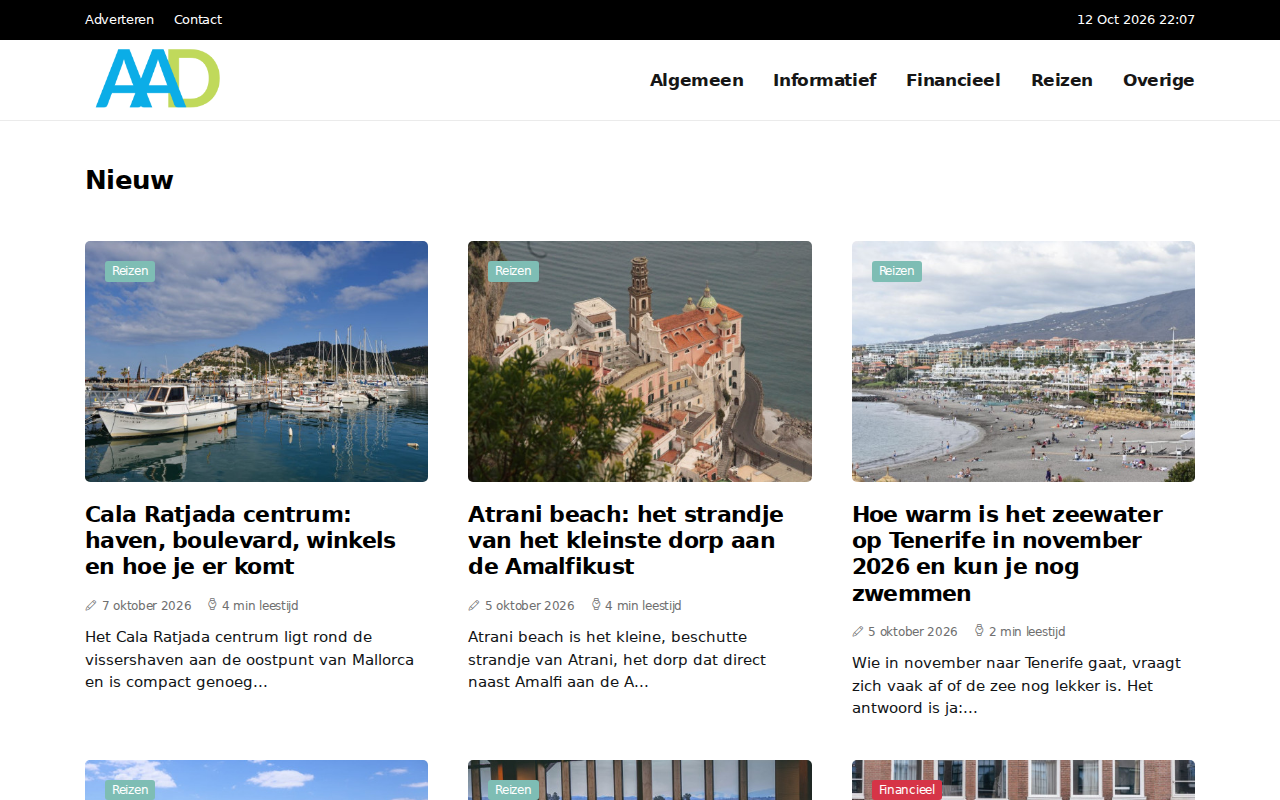Open the Tenerife beach thumbnail
Screen dimensions: 1280x800
tap(1023, 361)
